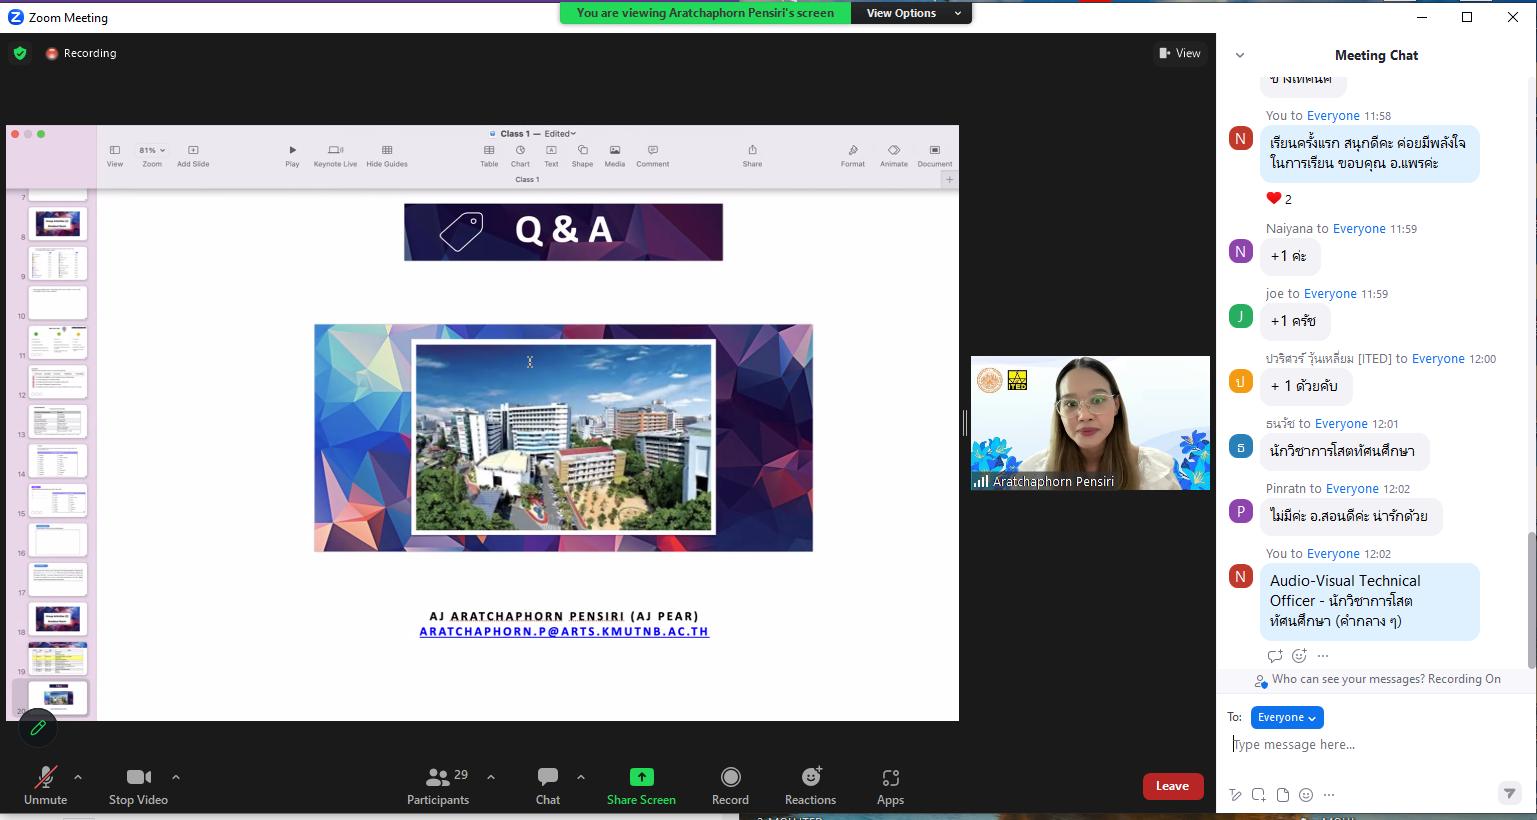Click the text format icon in chat
This screenshot has height=820, width=1537.
[1236, 795]
